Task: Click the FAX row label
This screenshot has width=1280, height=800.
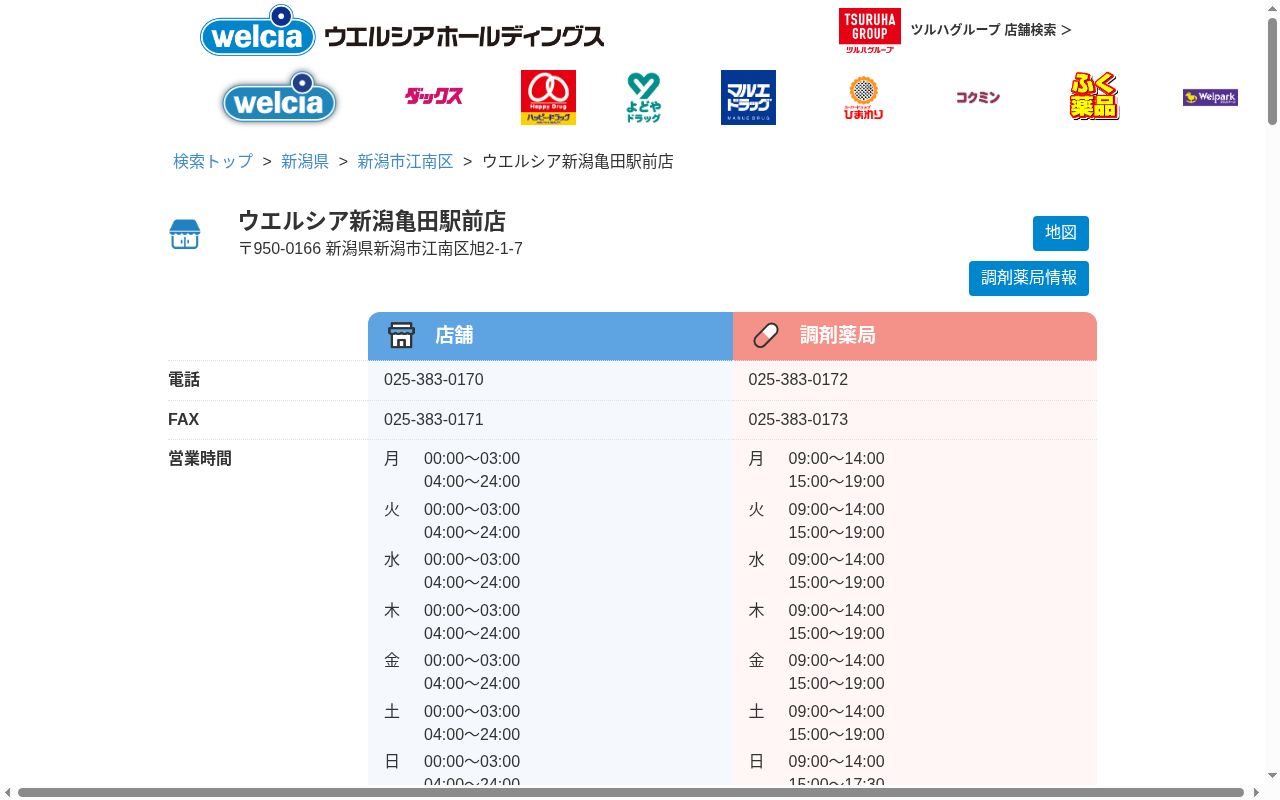Action: pyautogui.click(x=184, y=420)
